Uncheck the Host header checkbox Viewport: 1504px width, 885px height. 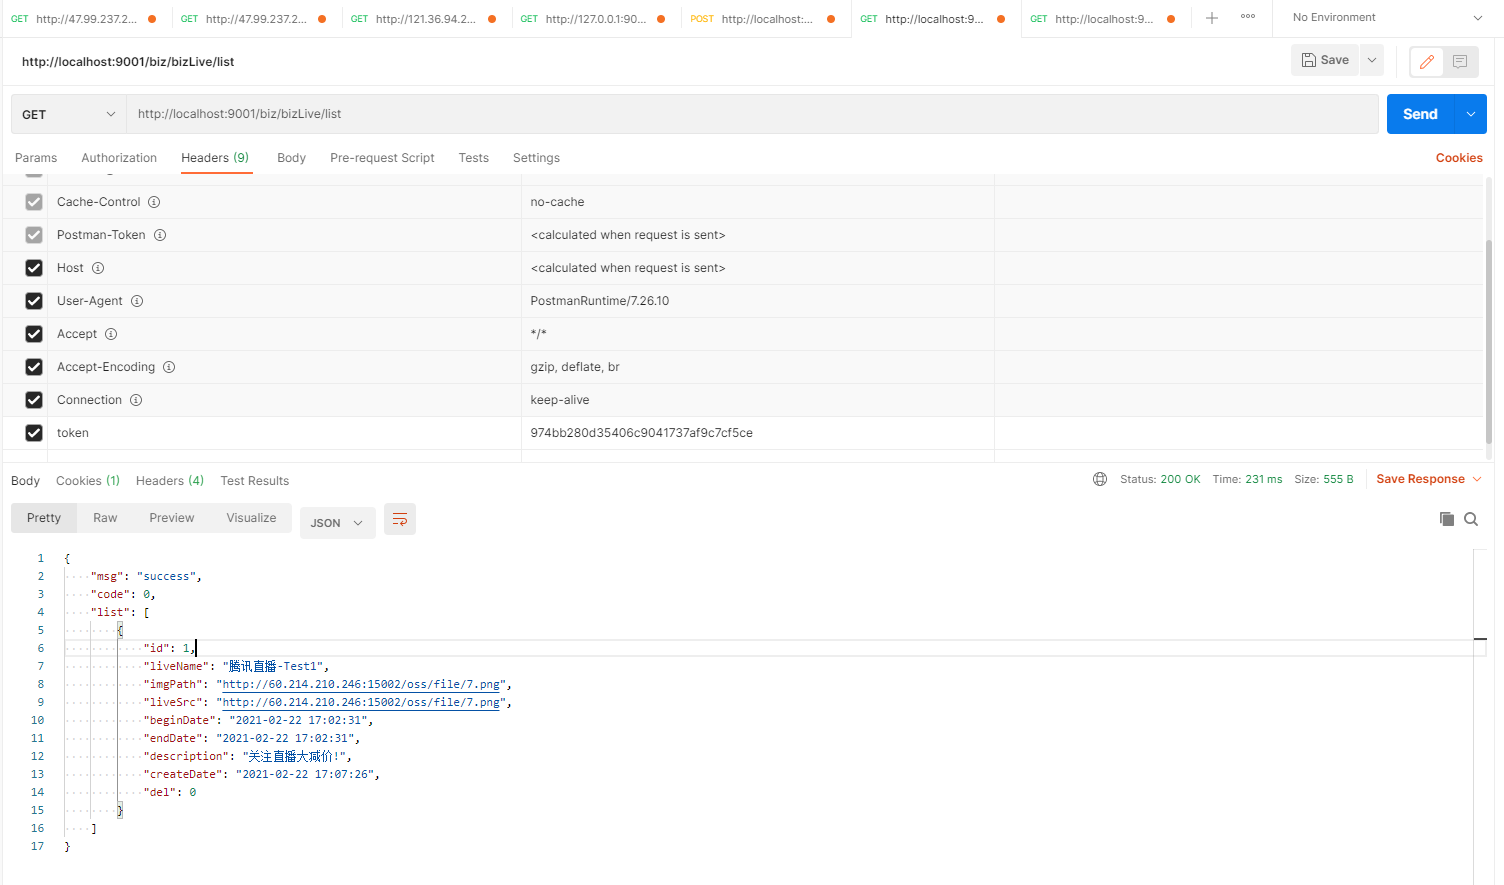[x=33, y=267]
